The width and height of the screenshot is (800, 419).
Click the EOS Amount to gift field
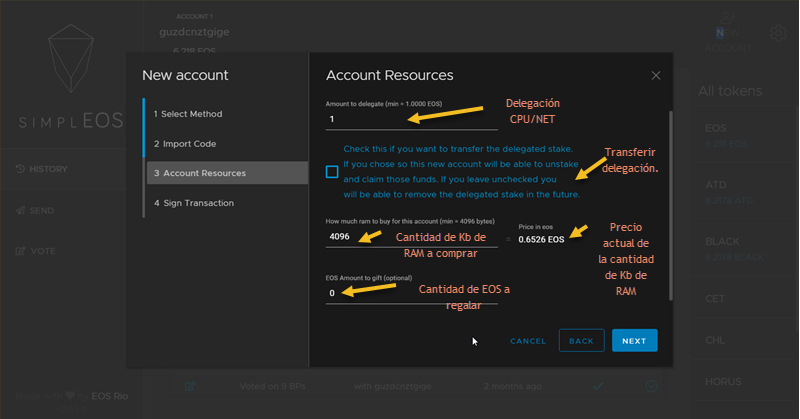(411, 293)
